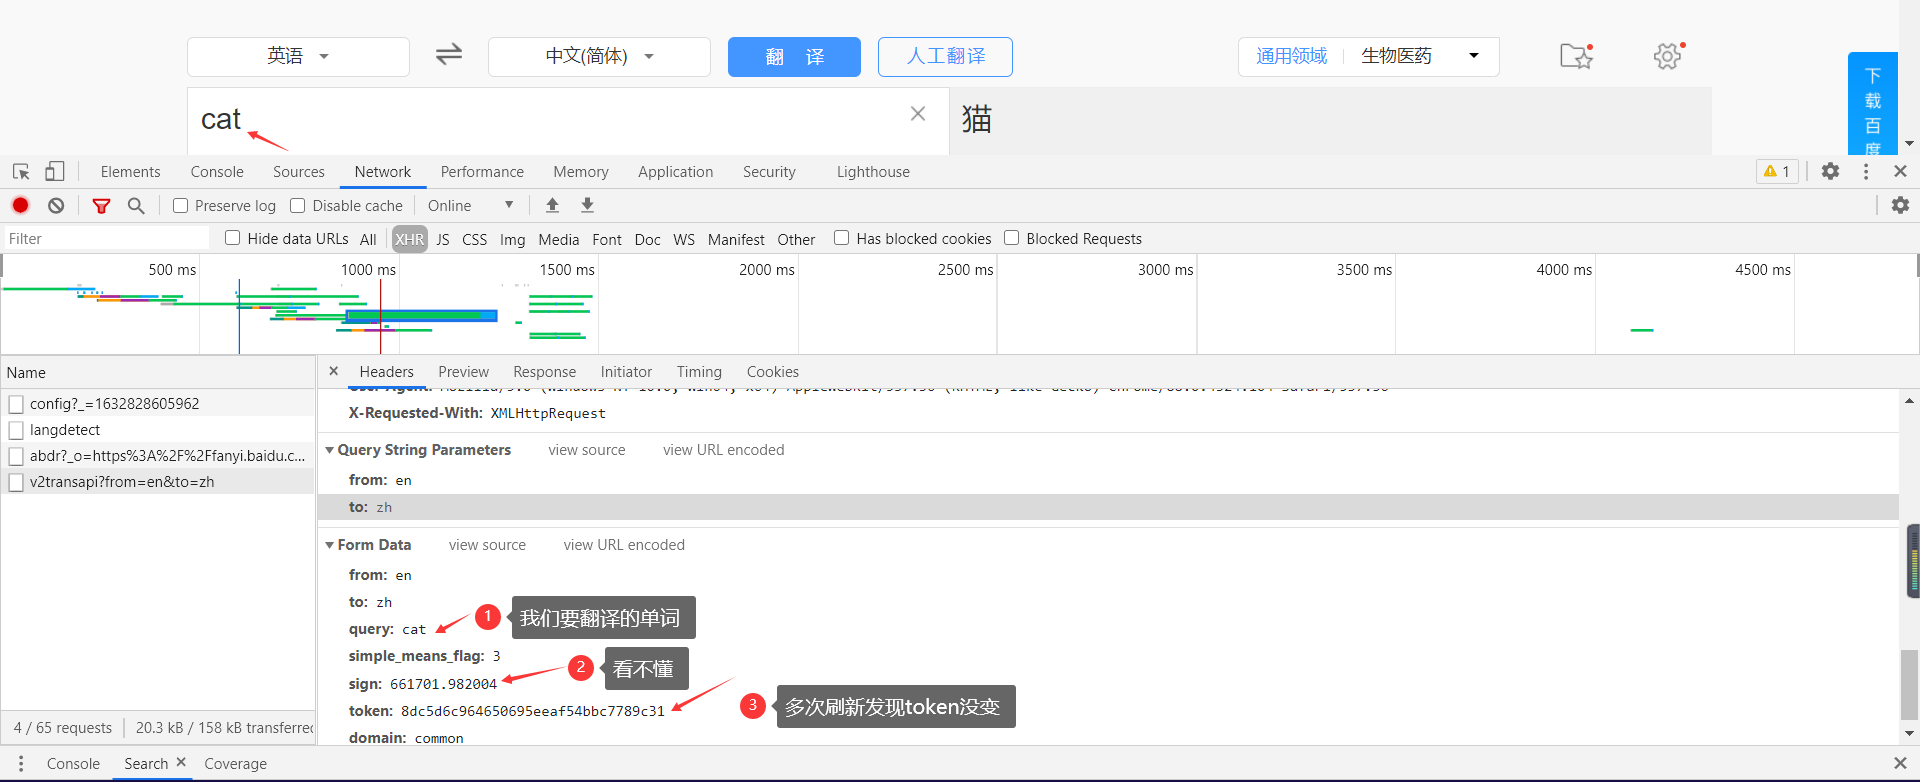The width and height of the screenshot is (1920, 782).
Task: Clear the network log
Action: (56, 205)
